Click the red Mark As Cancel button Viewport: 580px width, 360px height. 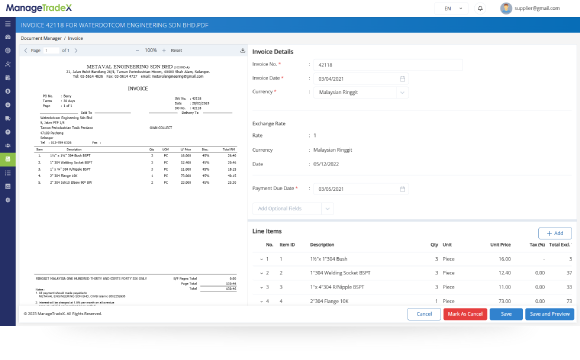click(x=465, y=314)
